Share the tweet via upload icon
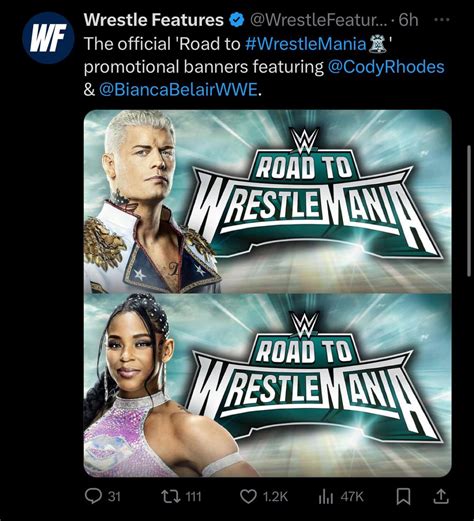Screen dimensions: 474x521 [440, 496]
